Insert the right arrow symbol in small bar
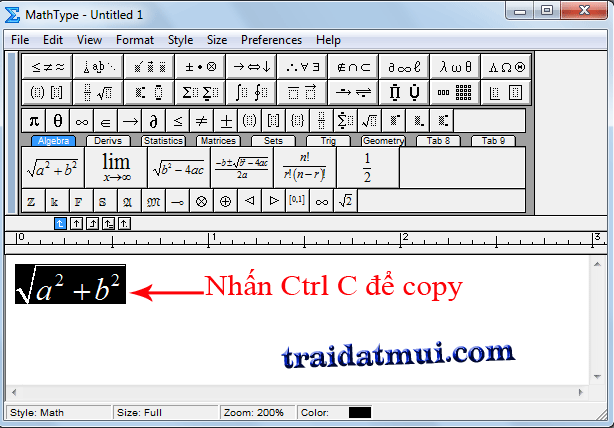Image resolution: width=614 pixels, height=428 pixels. (x=130, y=121)
